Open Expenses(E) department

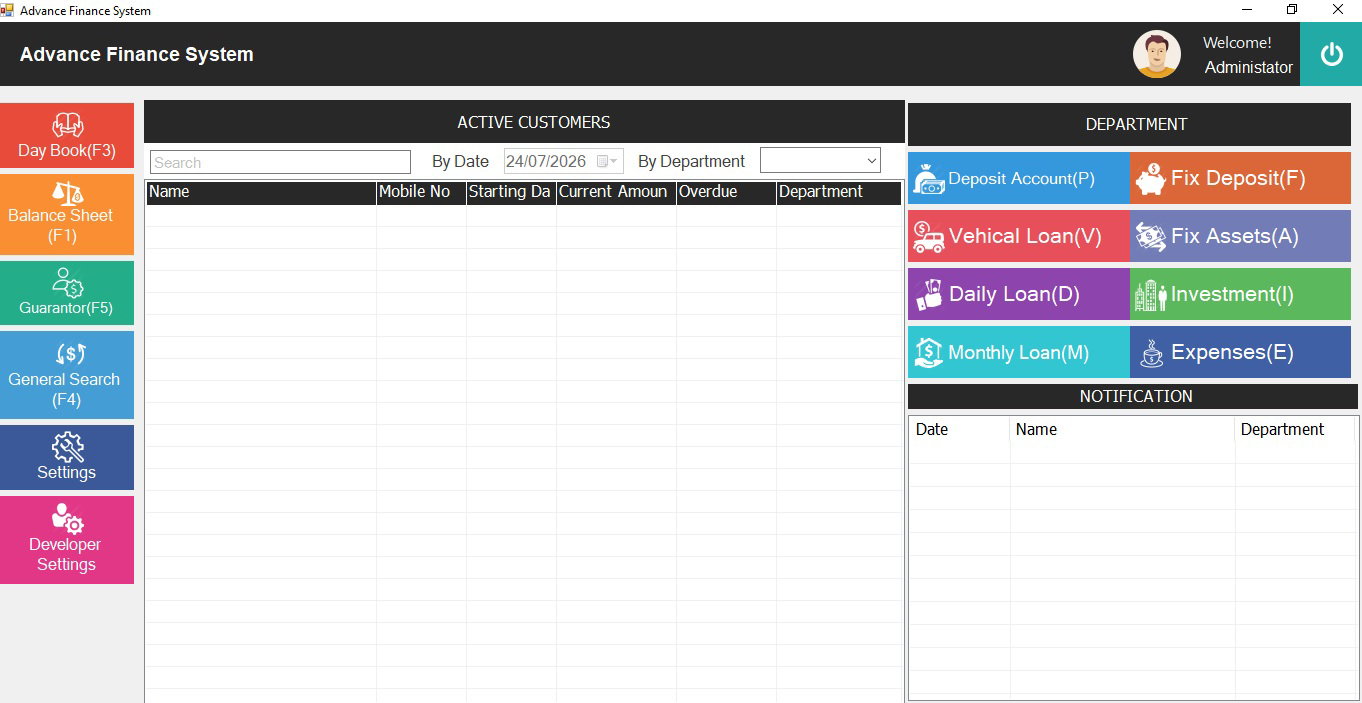pos(1240,353)
